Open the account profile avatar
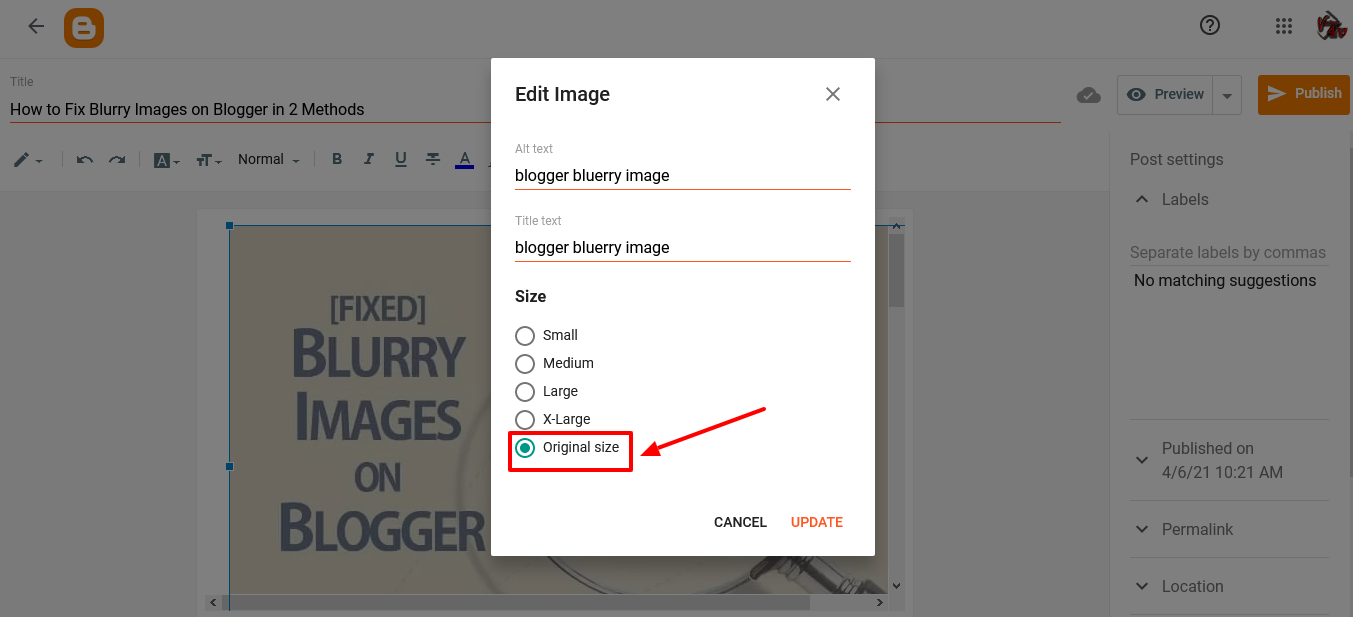The width and height of the screenshot is (1353, 617). pos(1332,26)
